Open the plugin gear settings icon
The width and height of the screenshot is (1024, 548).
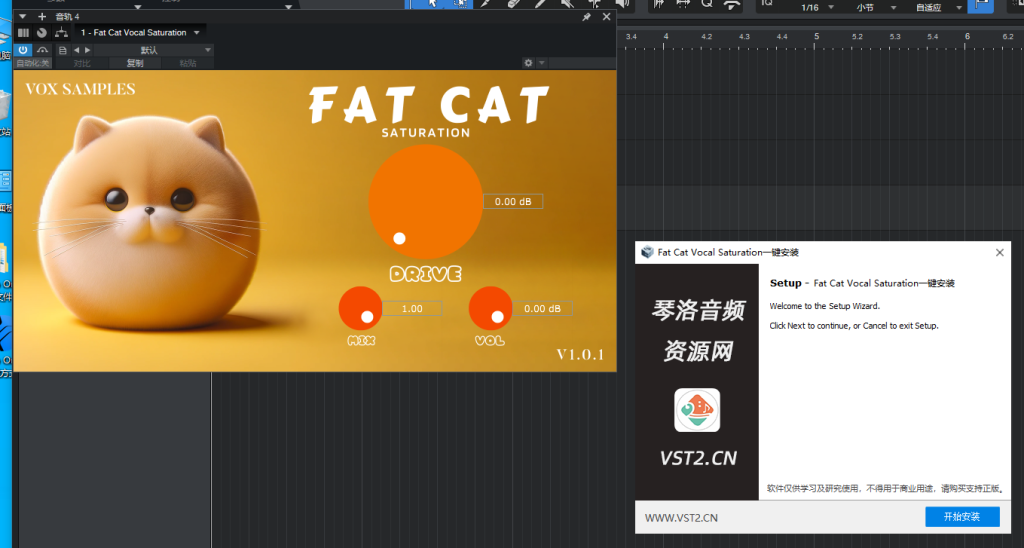[x=528, y=63]
